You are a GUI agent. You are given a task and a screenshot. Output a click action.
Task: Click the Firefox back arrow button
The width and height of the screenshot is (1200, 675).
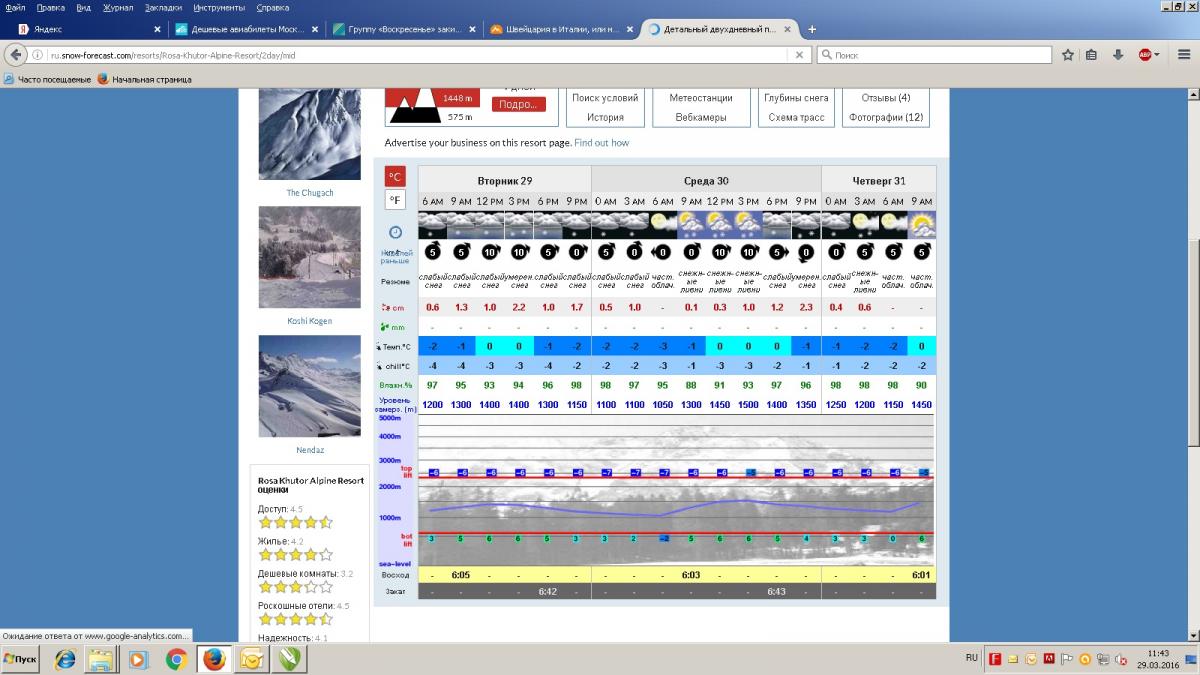pyautogui.click(x=17, y=55)
